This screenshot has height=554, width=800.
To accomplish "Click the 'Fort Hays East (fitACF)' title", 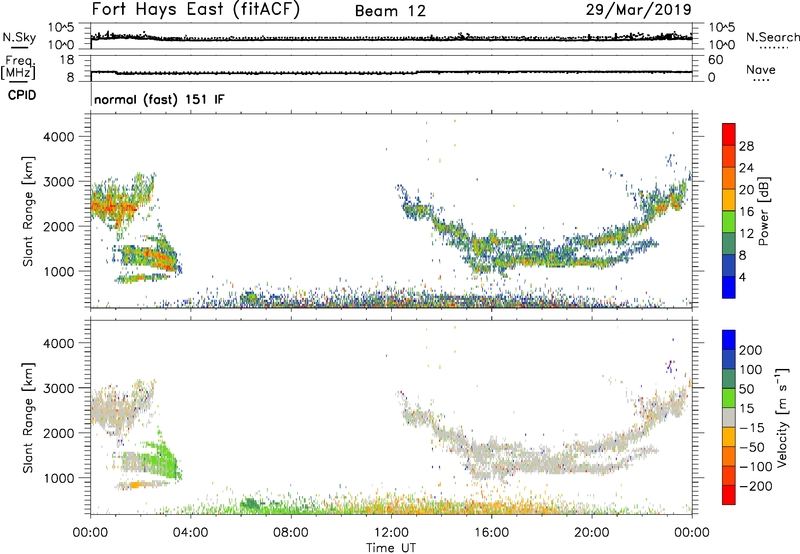I will click(x=196, y=10).
